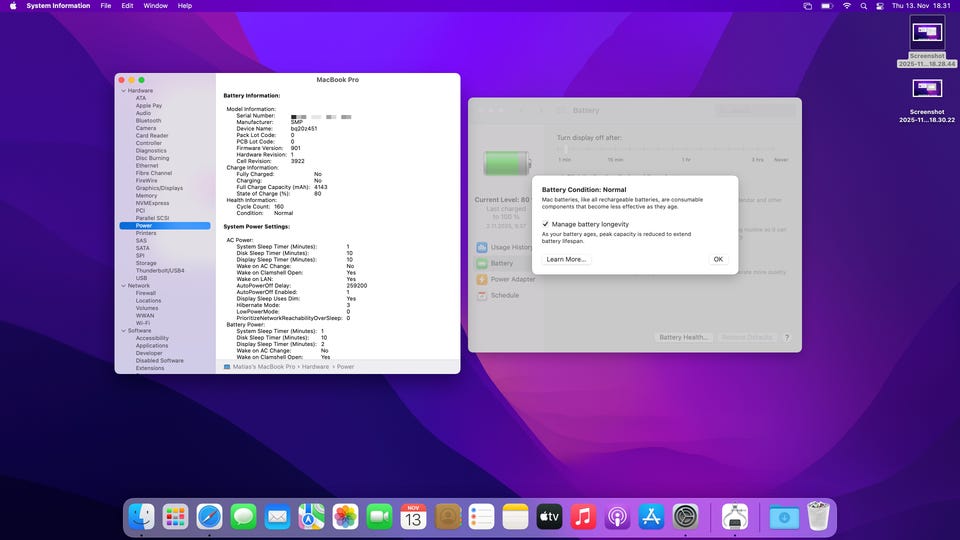Open the Music app icon
Viewport: 960px width, 540px height.
583,516
